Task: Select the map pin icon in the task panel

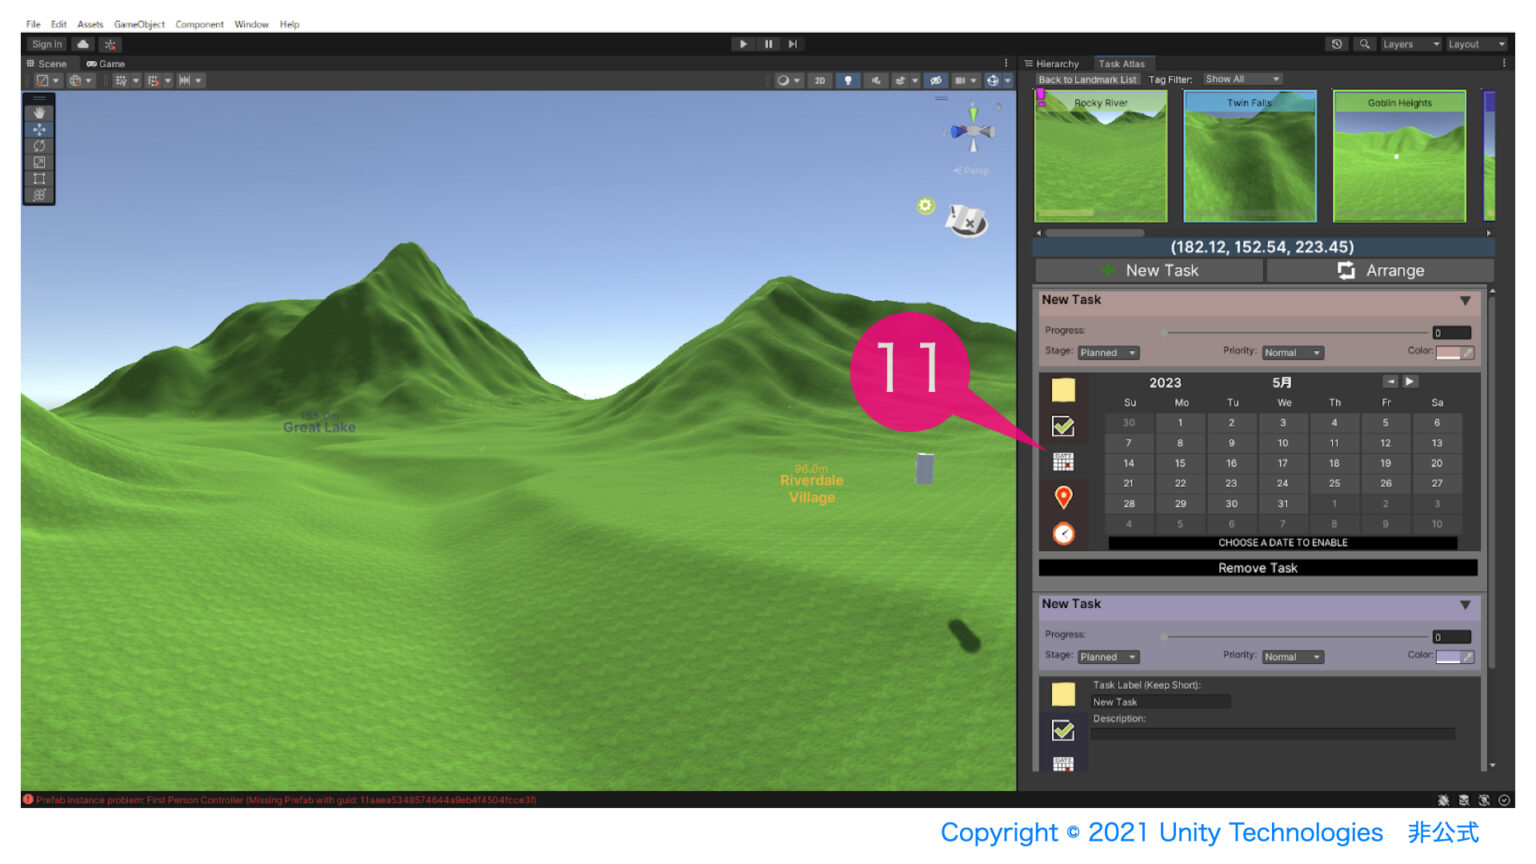Action: pos(1063,497)
